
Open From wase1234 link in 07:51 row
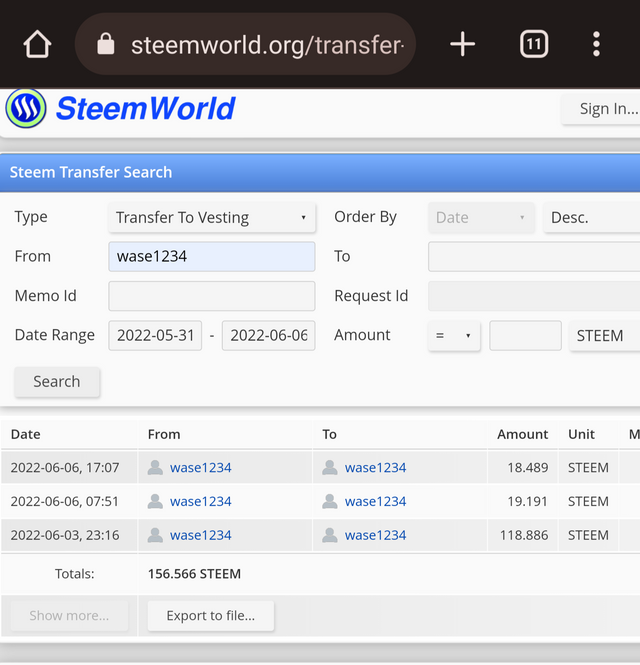point(201,502)
